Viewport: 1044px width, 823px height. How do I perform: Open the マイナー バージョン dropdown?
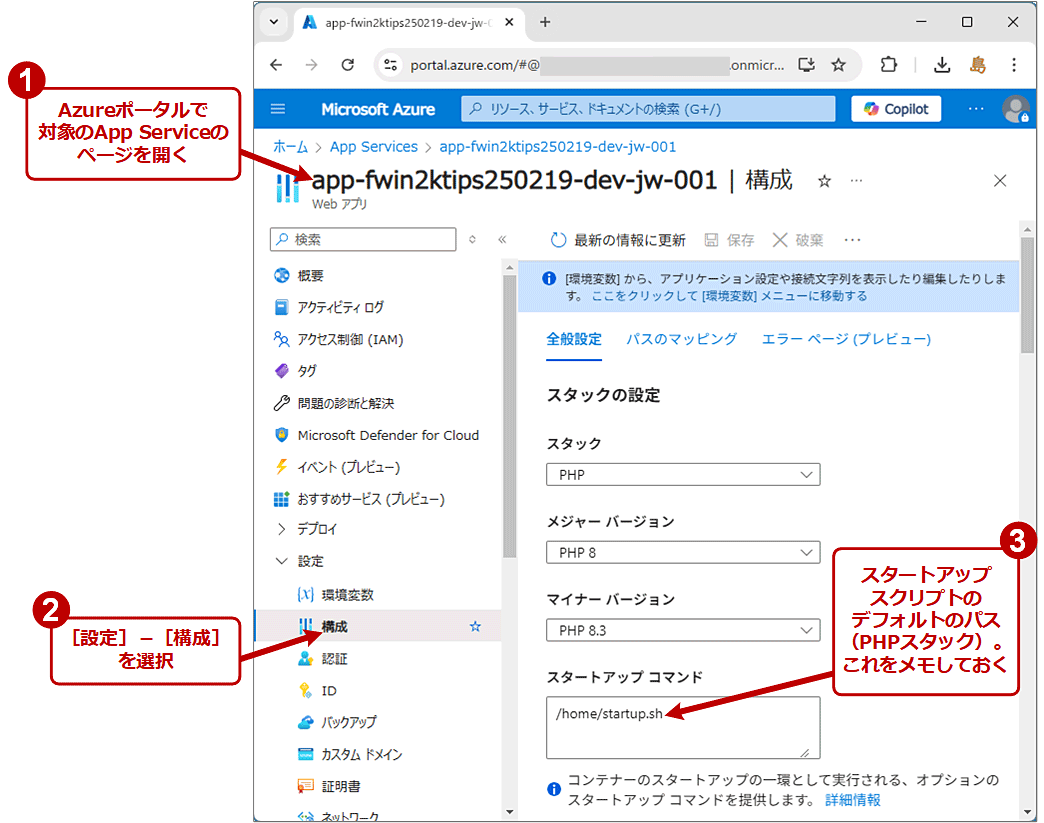tap(682, 630)
